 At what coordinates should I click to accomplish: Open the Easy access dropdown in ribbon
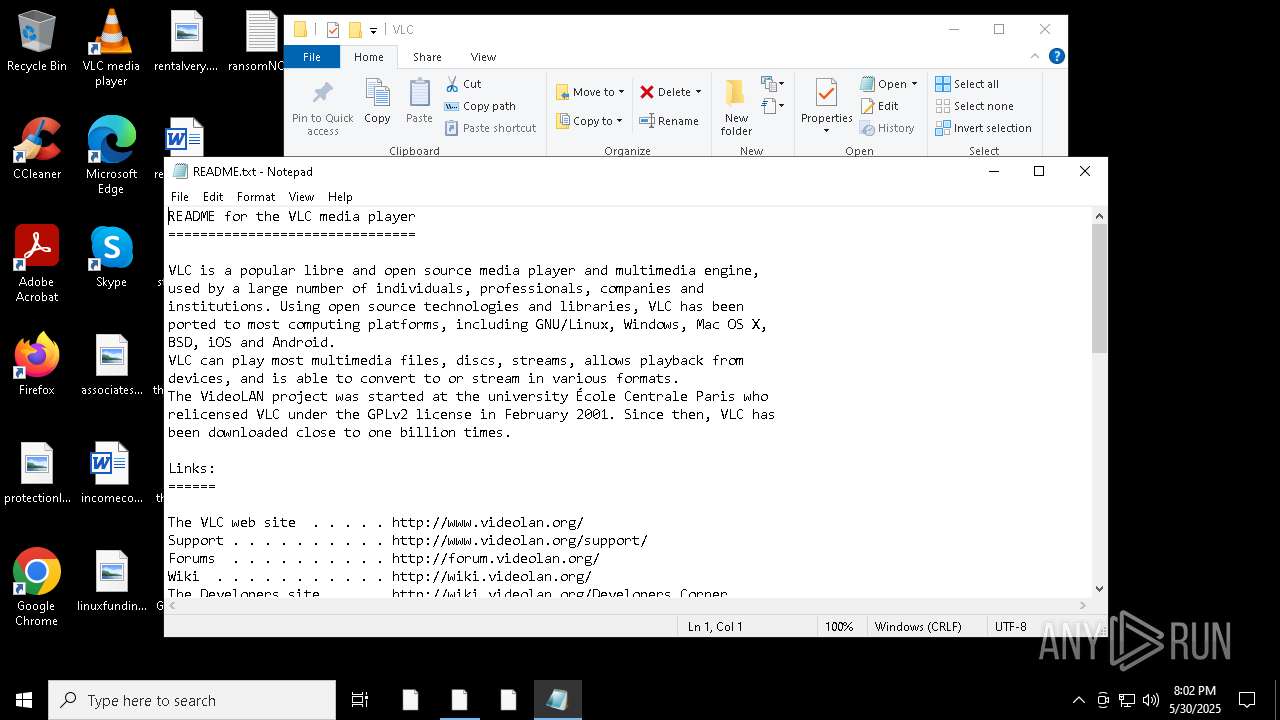pyautogui.click(x=773, y=106)
